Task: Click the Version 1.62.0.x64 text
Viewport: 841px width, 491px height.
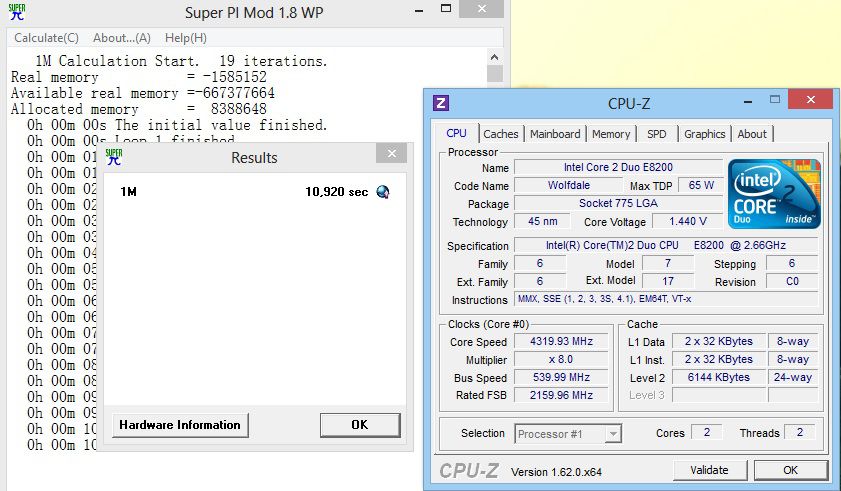Action: coord(556,472)
